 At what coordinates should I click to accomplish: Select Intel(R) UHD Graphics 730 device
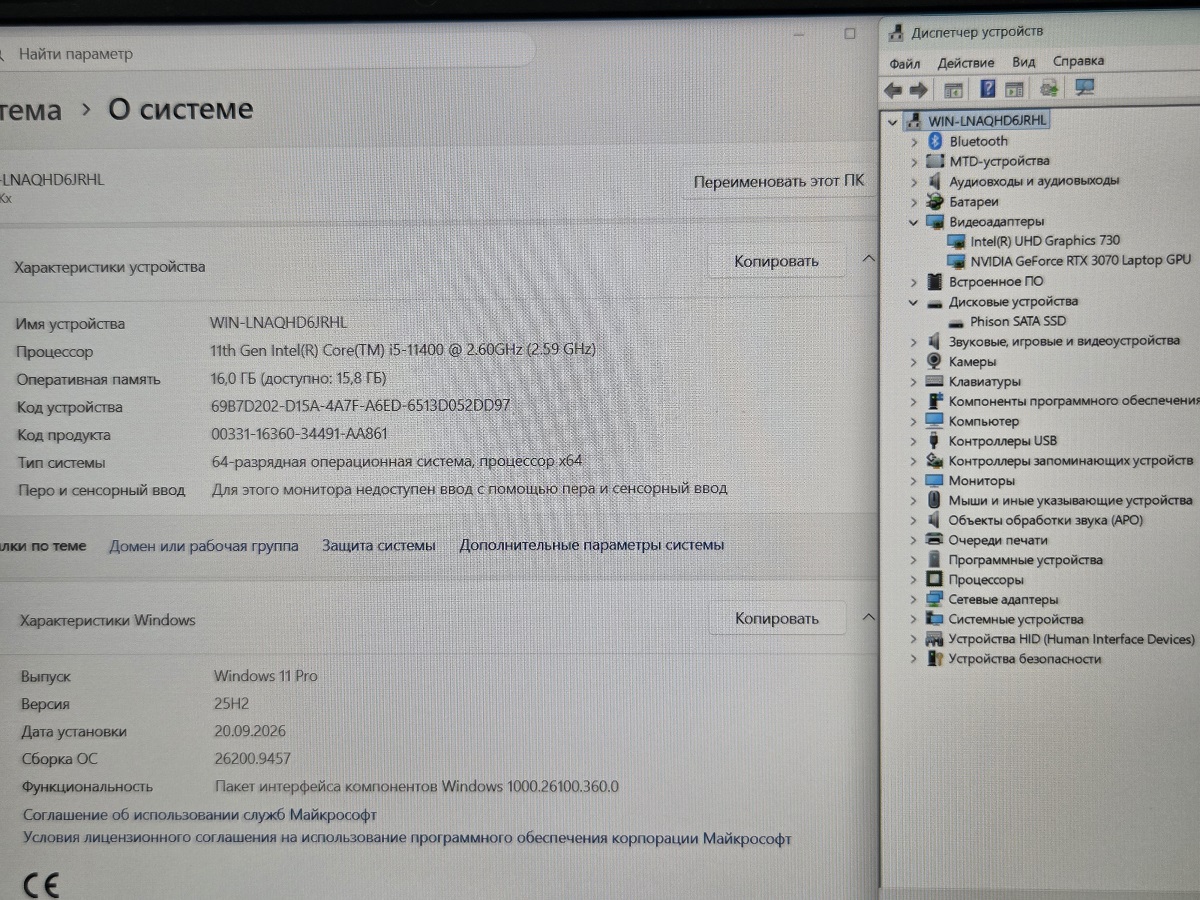click(1045, 240)
